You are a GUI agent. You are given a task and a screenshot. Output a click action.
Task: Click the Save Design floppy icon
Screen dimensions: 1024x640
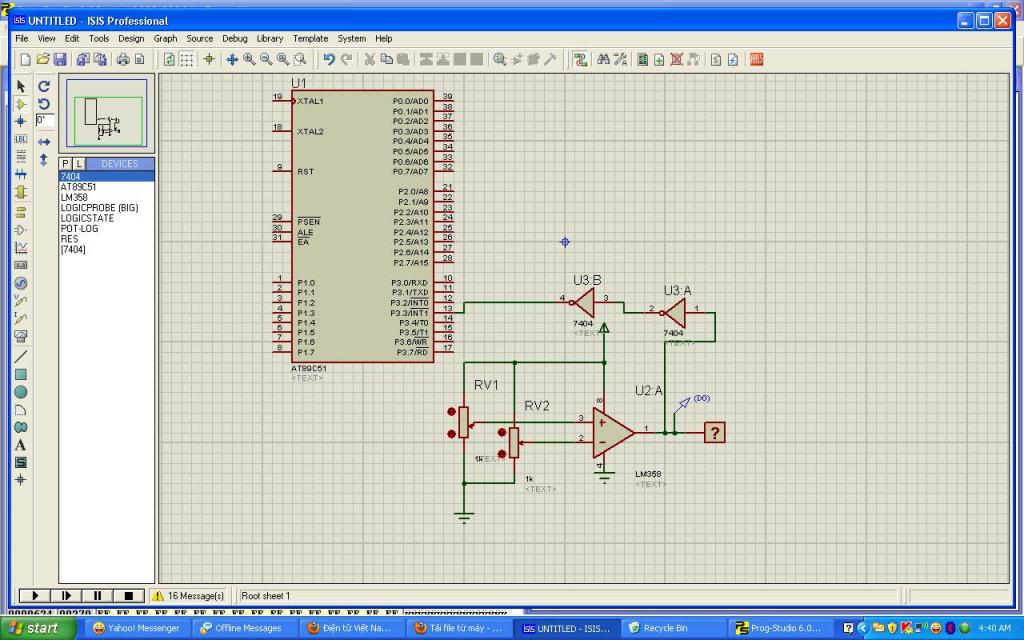[x=60, y=60]
